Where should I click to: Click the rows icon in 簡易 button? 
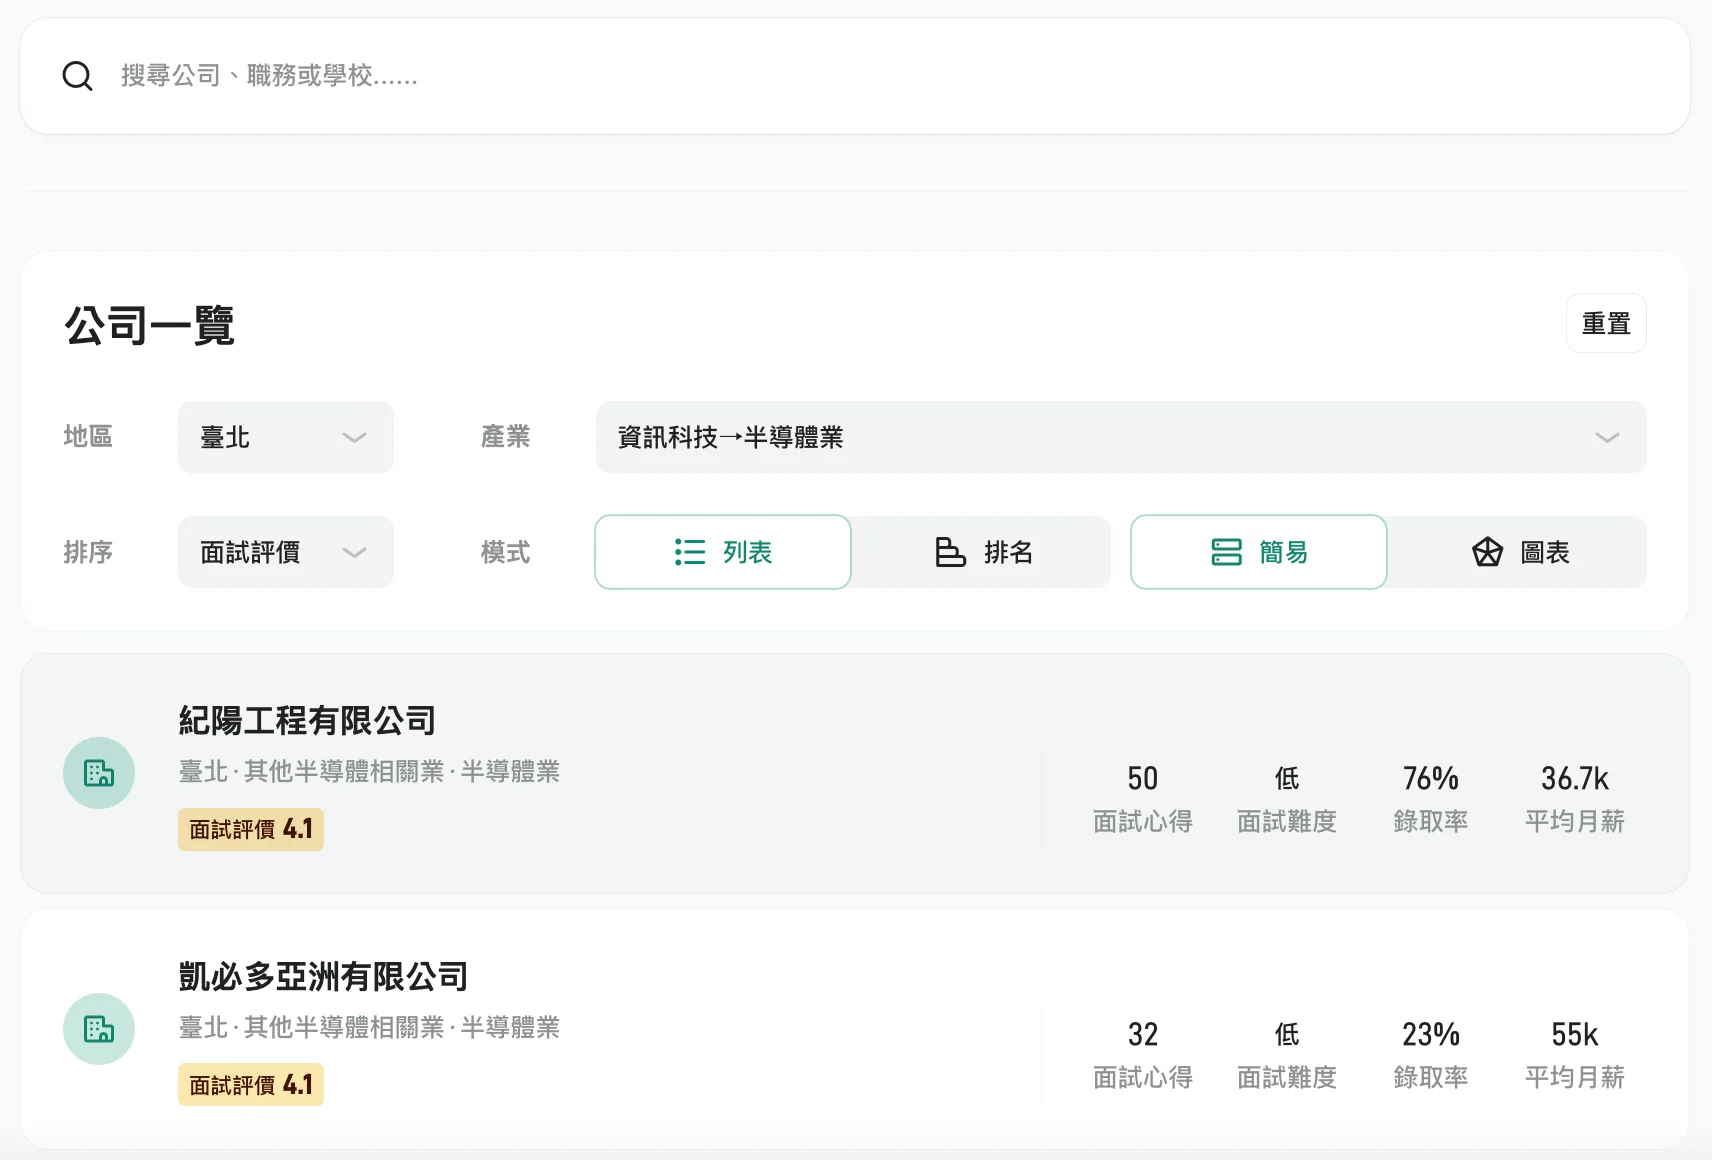tap(1226, 552)
